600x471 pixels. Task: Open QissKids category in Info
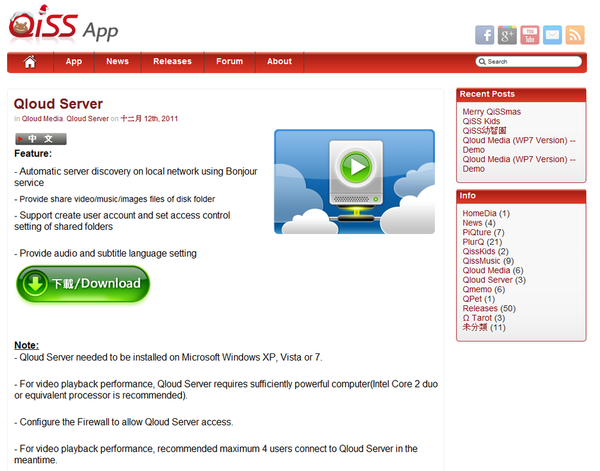pos(479,251)
